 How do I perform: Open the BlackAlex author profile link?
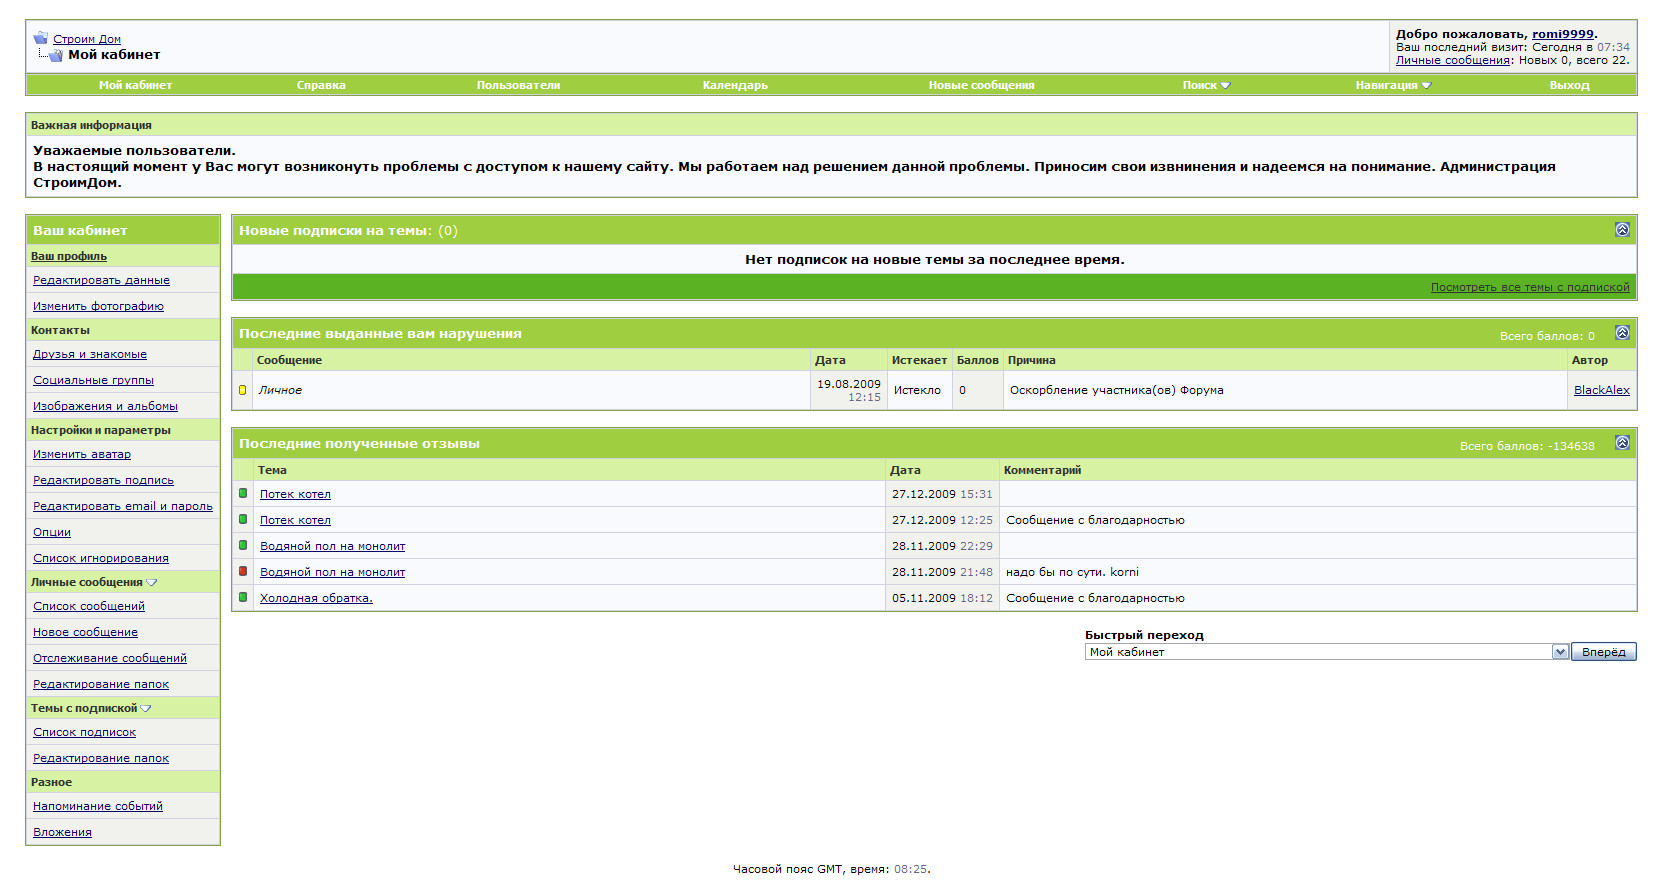tap(1601, 390)
